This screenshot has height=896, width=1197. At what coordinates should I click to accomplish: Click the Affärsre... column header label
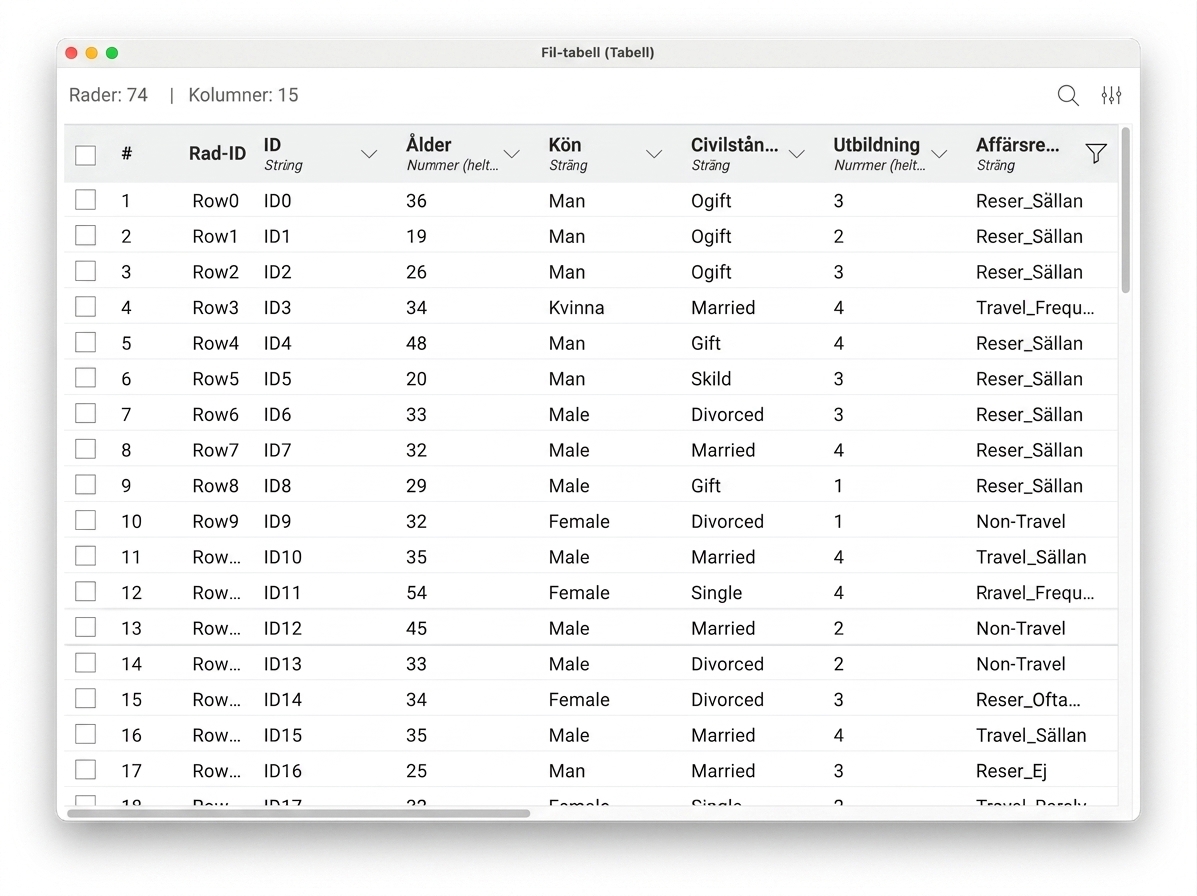(x=1017, y=145)
